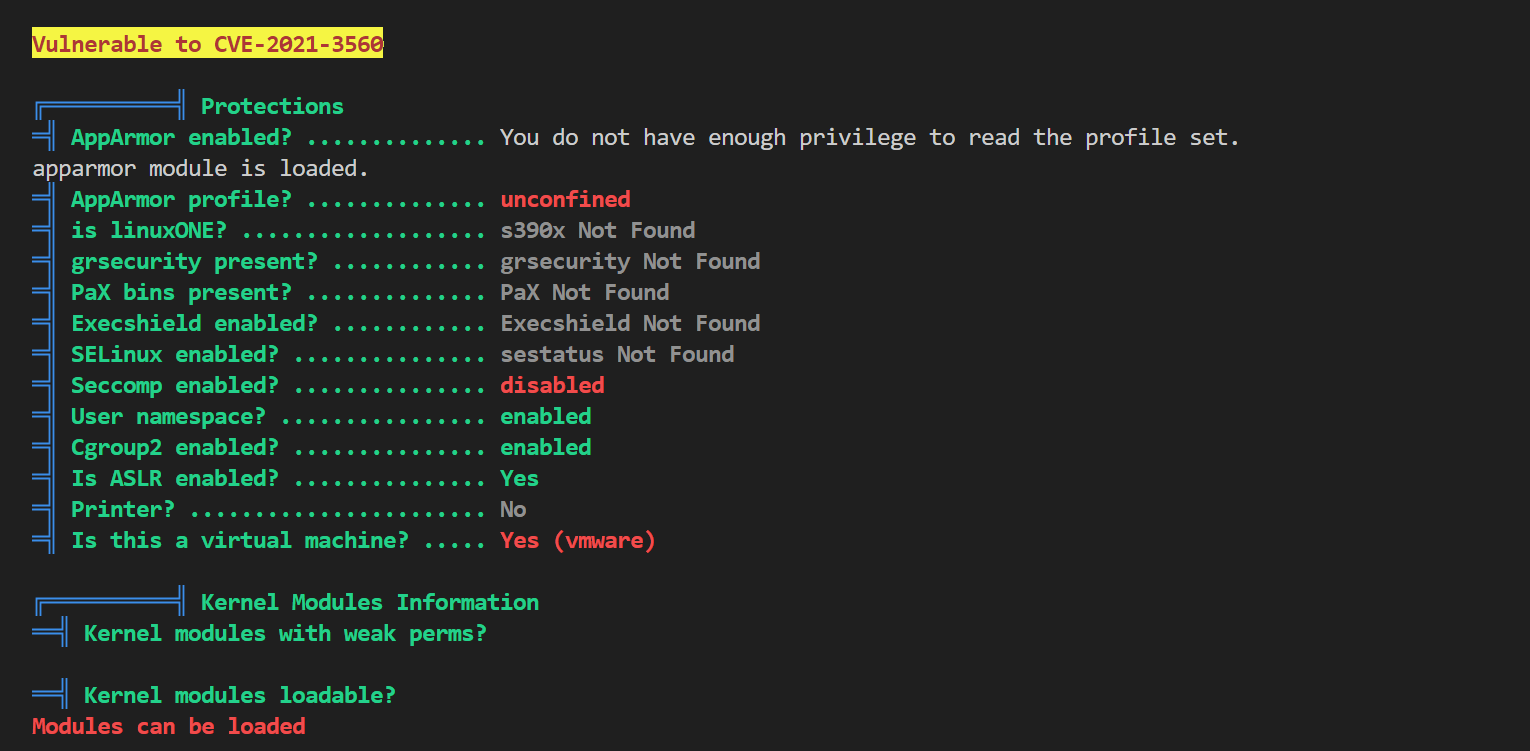
Task: Click the highlighted CVE-2021-3560 vulnerability line
Action: tap(207, 44)
